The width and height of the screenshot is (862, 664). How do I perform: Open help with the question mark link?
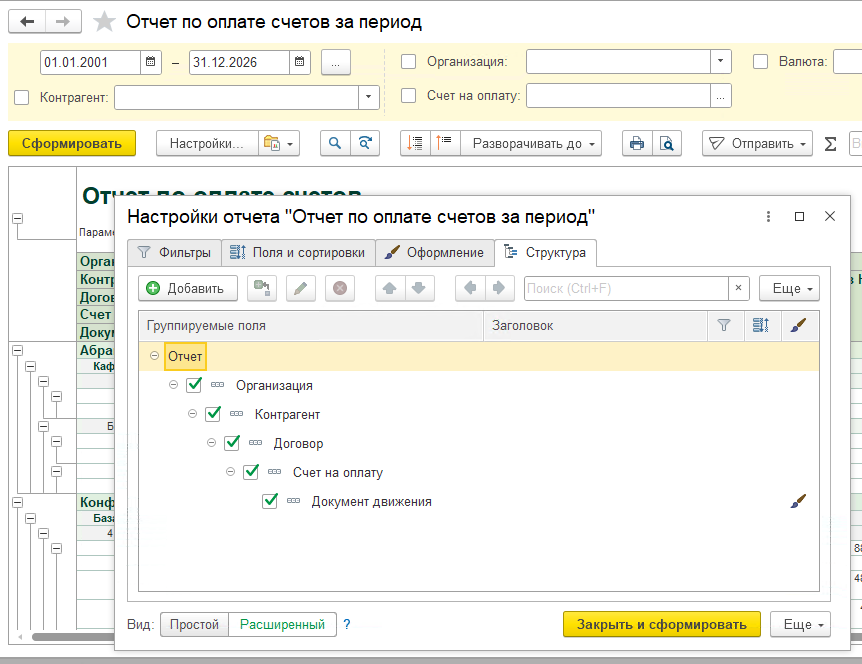click(347, 624)
